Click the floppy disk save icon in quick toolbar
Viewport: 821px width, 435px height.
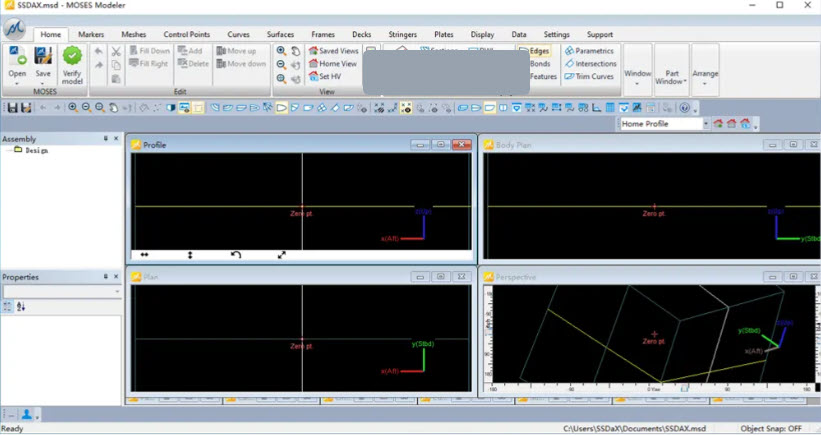pyautogui.click(x=12, y=108)
